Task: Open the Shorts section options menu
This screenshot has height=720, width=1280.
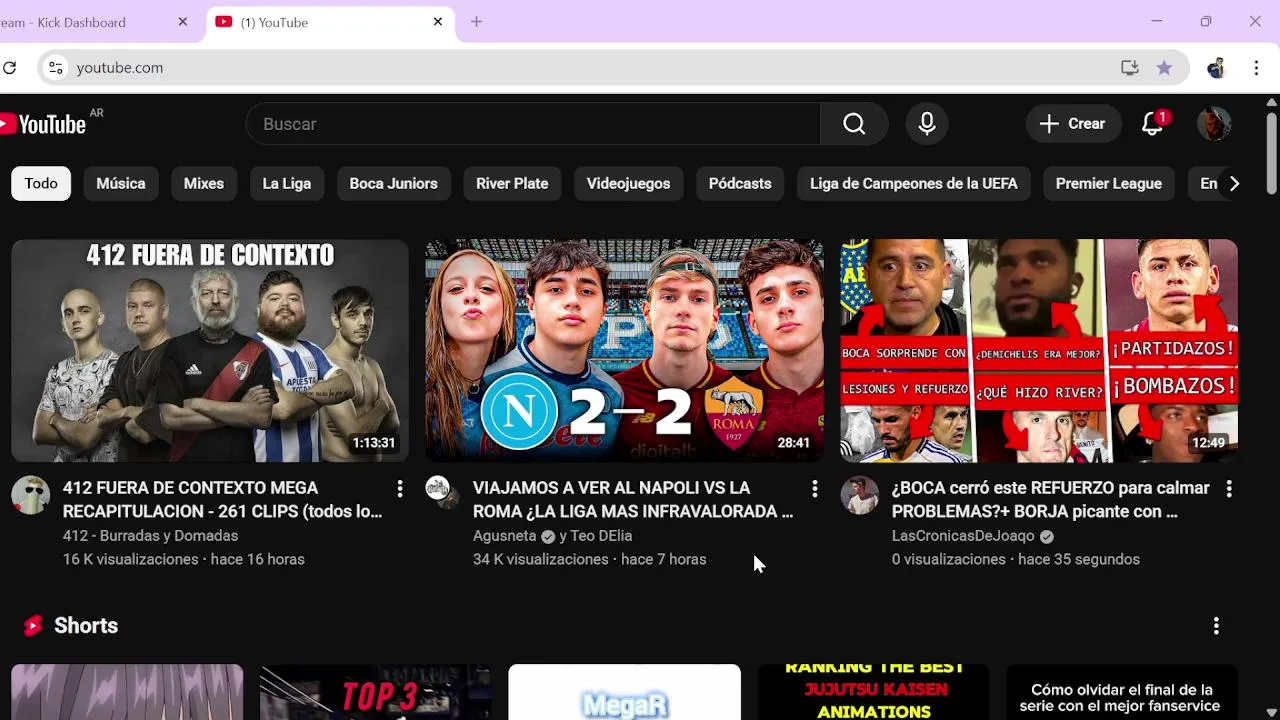Action: pos(1216,626)
